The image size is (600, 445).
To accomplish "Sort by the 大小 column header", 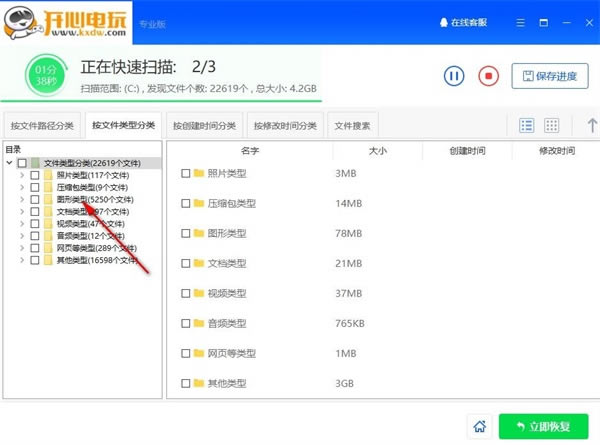I will (x=378, y=151).
